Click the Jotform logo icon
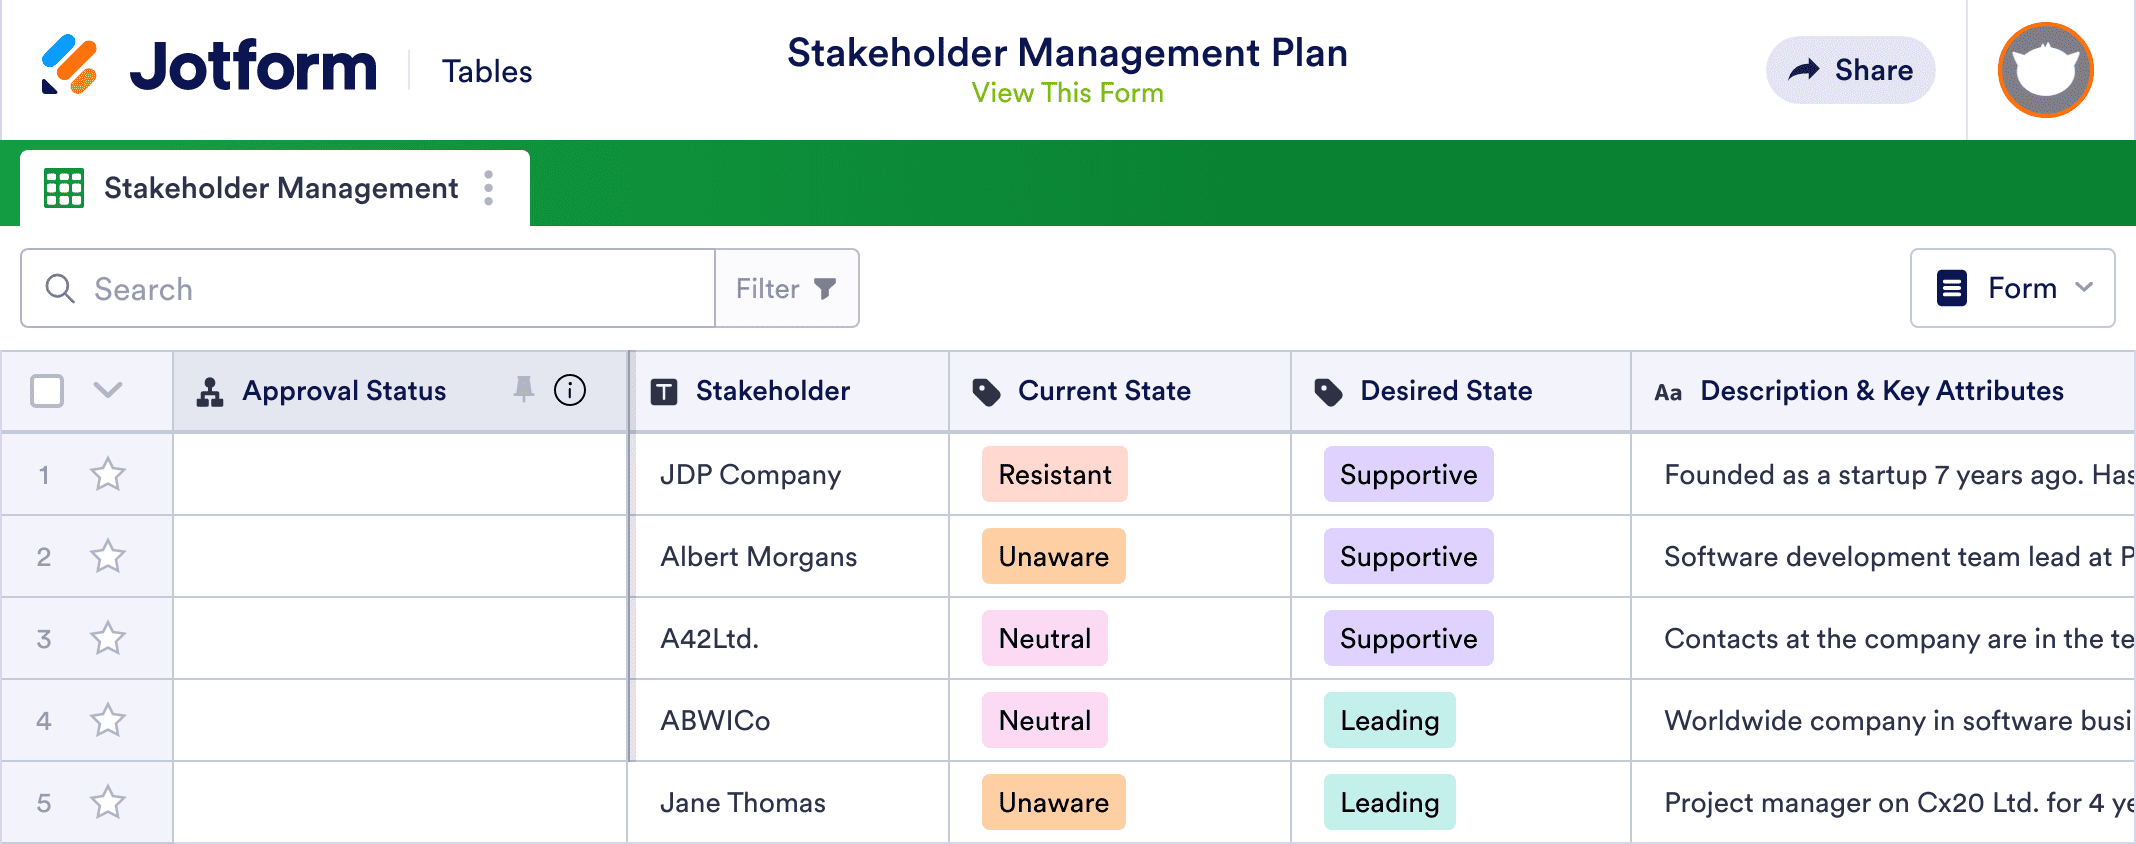The height and width of the screenshot is (844, 2136). [x=69, y=65]
